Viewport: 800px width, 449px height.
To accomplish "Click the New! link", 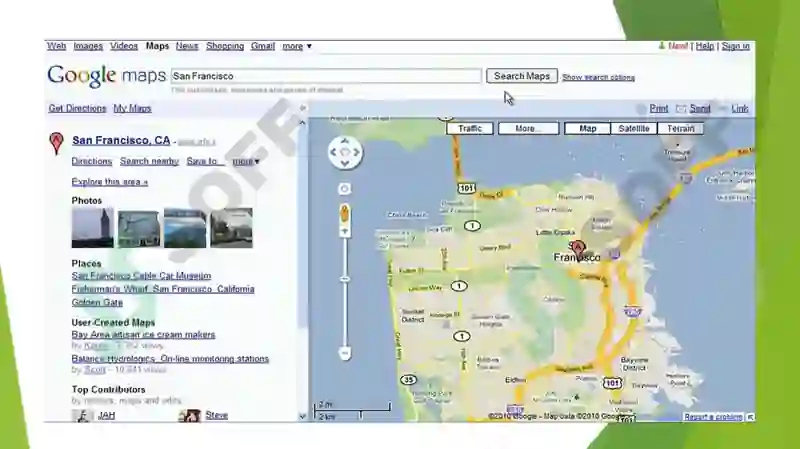I will coord(678,46).
